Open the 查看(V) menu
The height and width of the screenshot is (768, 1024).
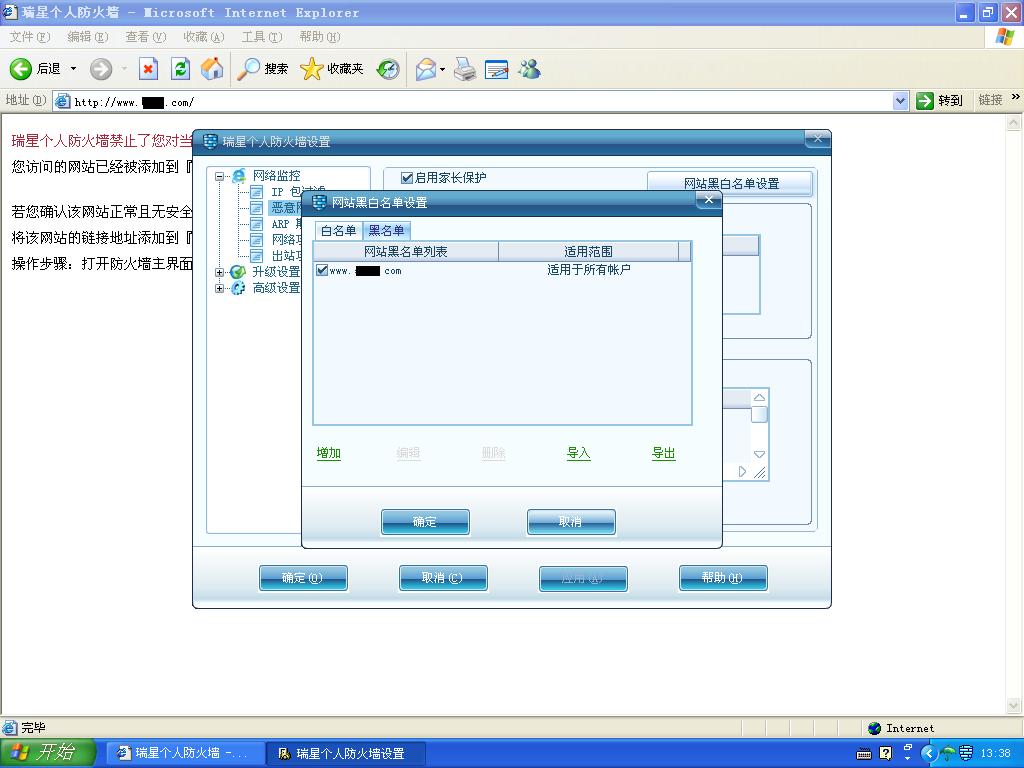tap(146, 37)
